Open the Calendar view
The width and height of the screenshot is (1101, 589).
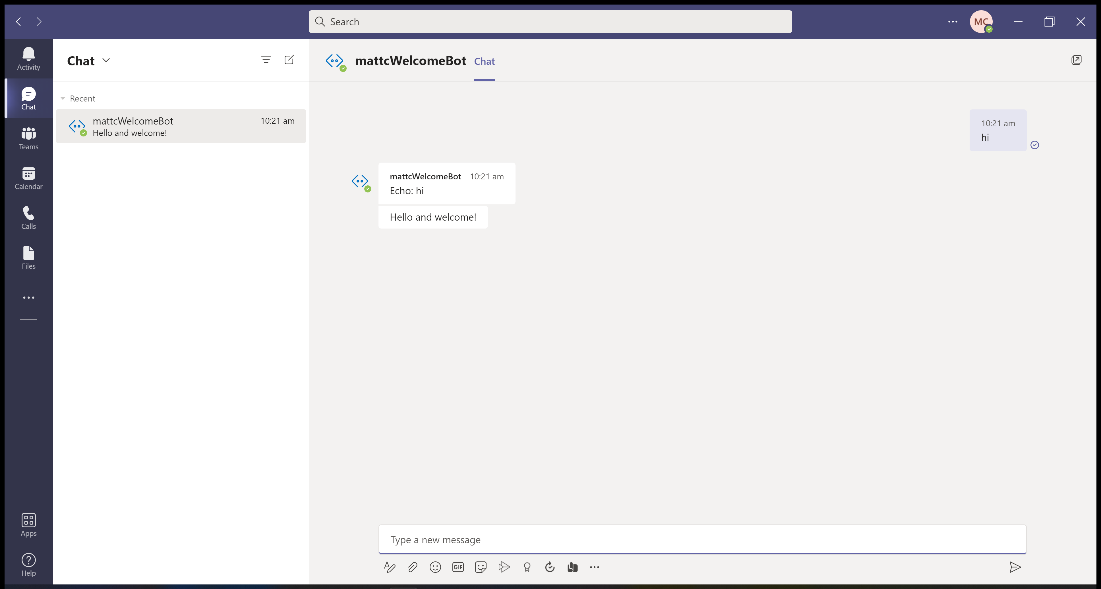click(28, 178)
